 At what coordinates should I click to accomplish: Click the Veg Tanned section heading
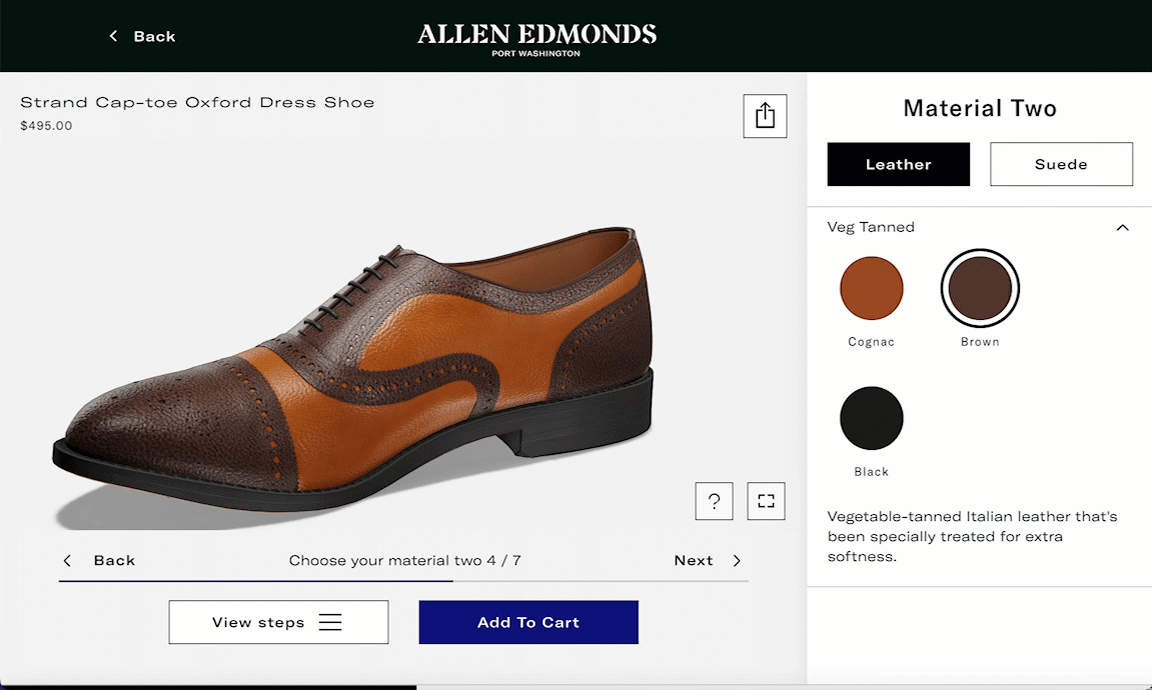871,227
